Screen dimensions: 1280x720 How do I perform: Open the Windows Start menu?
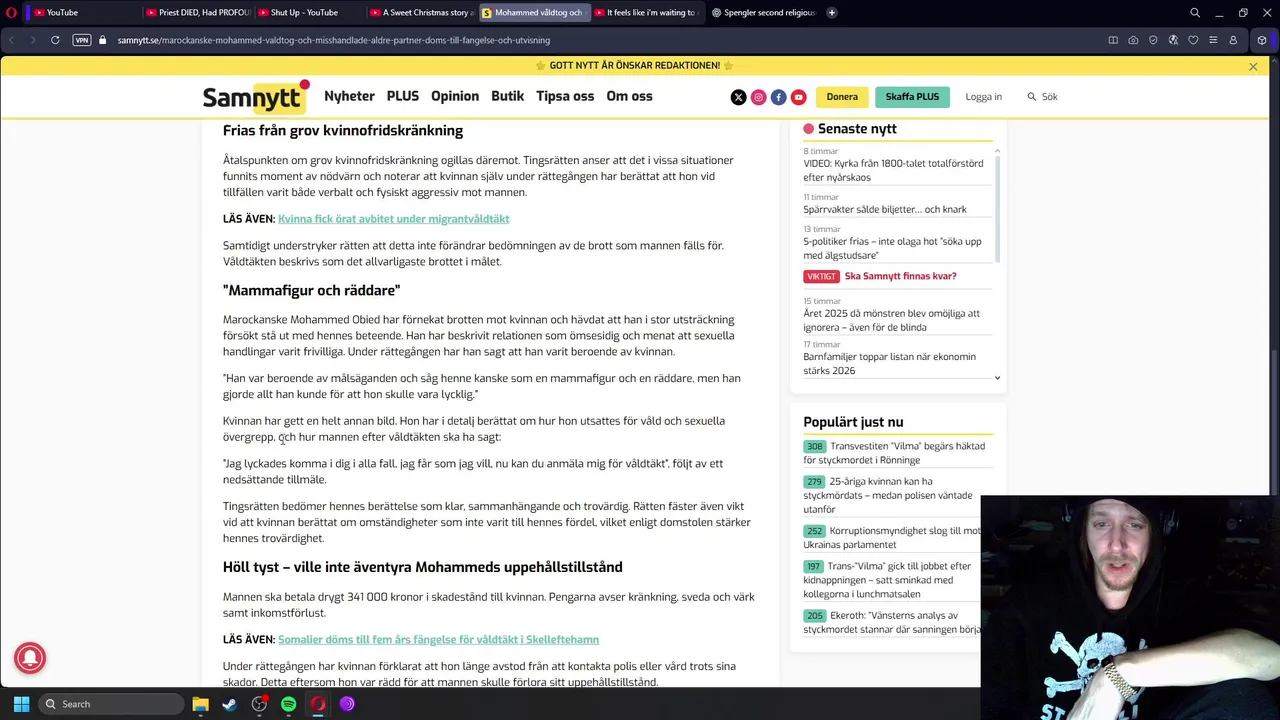click(21, 704)
